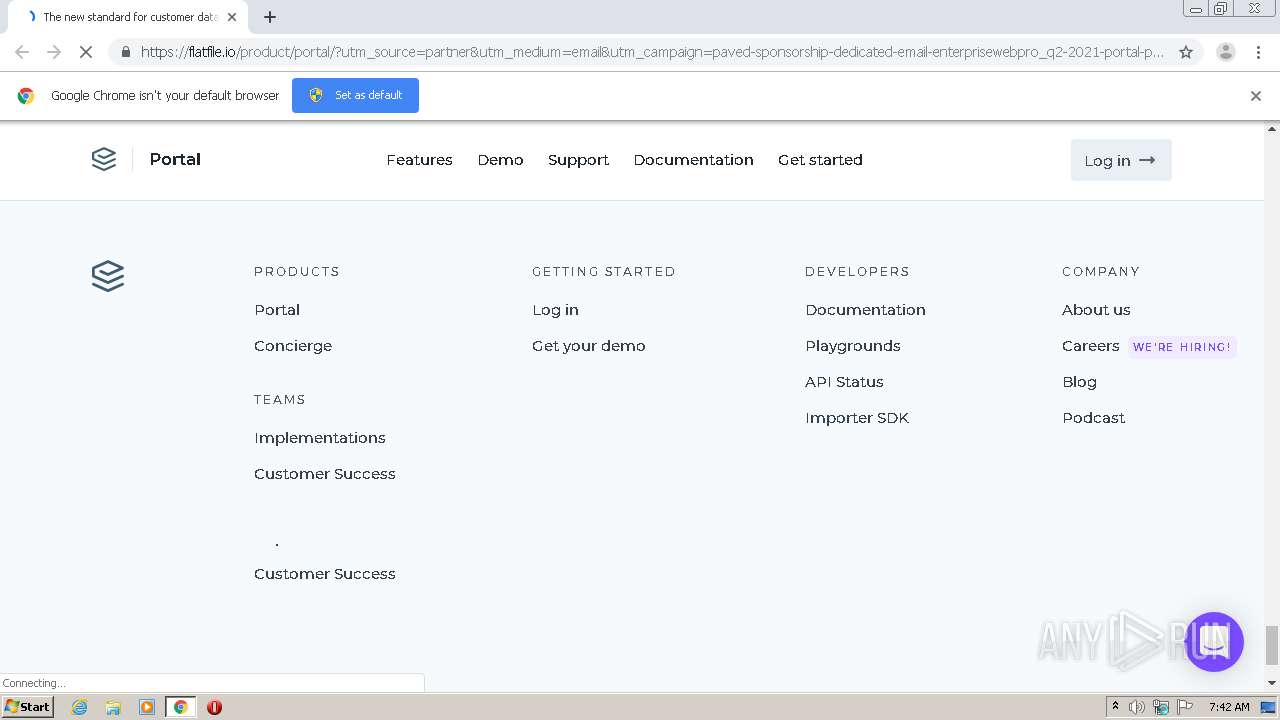Open Features in the navigation bar
Screen dimensions: 1280x720
click(419, 160)
